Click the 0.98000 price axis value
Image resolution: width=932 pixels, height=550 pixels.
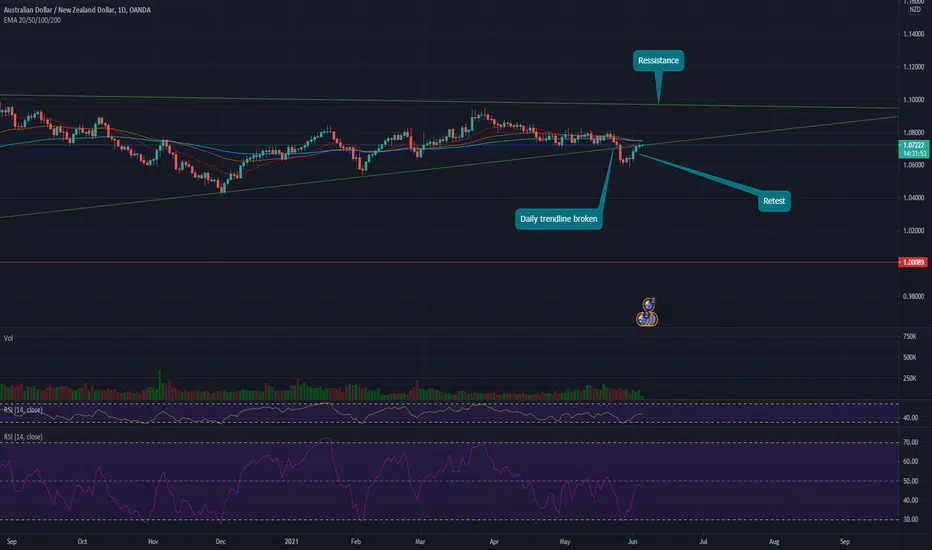coord(914,296)
